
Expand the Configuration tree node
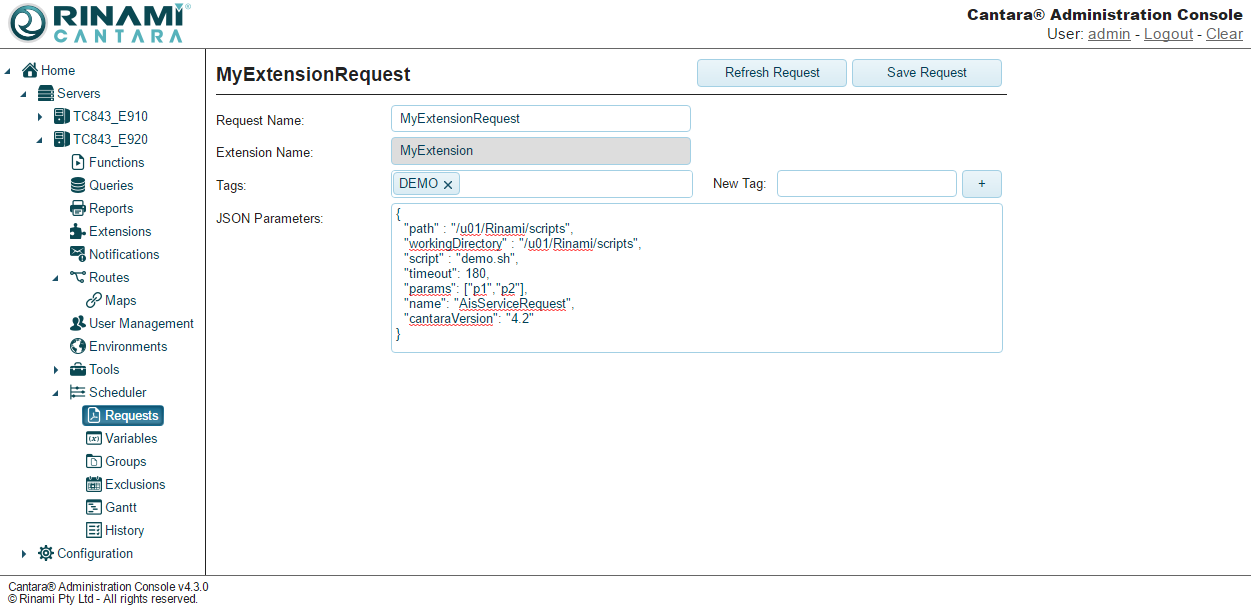24,554
